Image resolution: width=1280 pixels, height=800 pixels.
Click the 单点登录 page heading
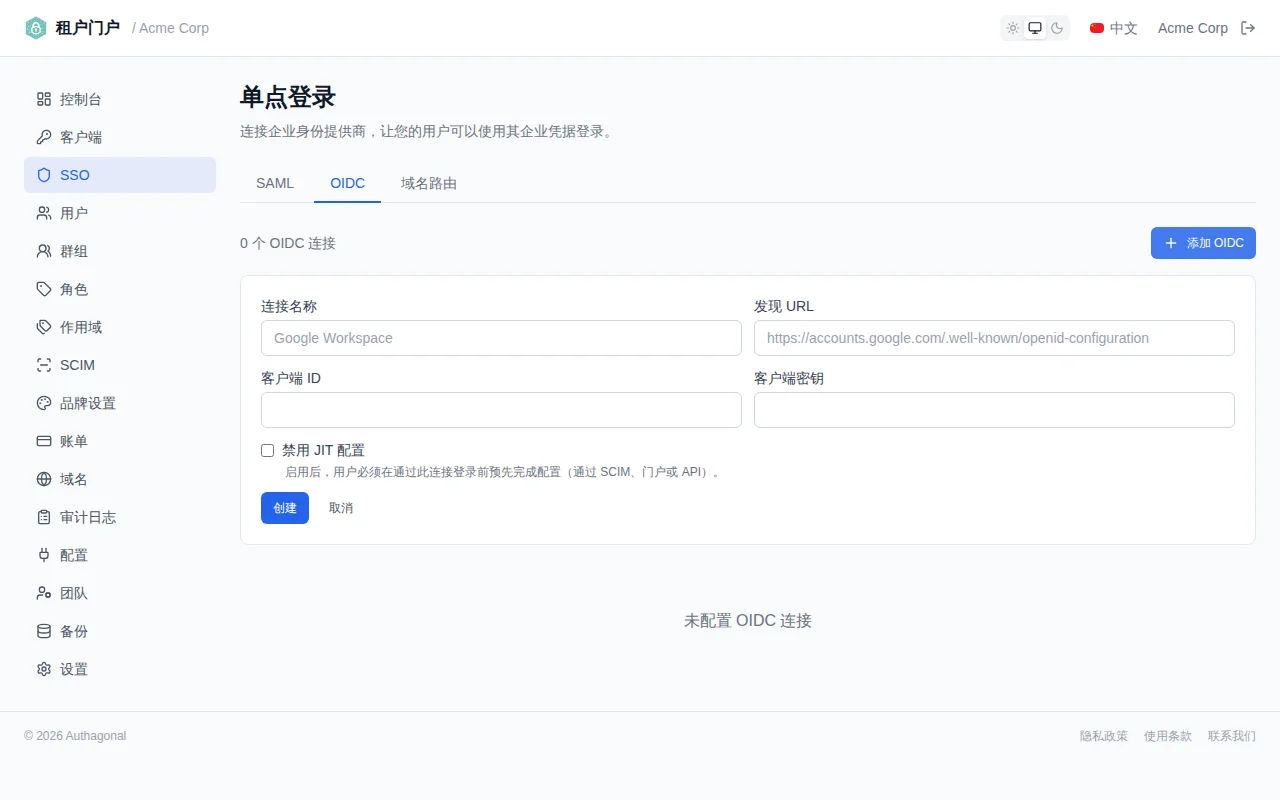pyautogui.click(x=288, y=97)
